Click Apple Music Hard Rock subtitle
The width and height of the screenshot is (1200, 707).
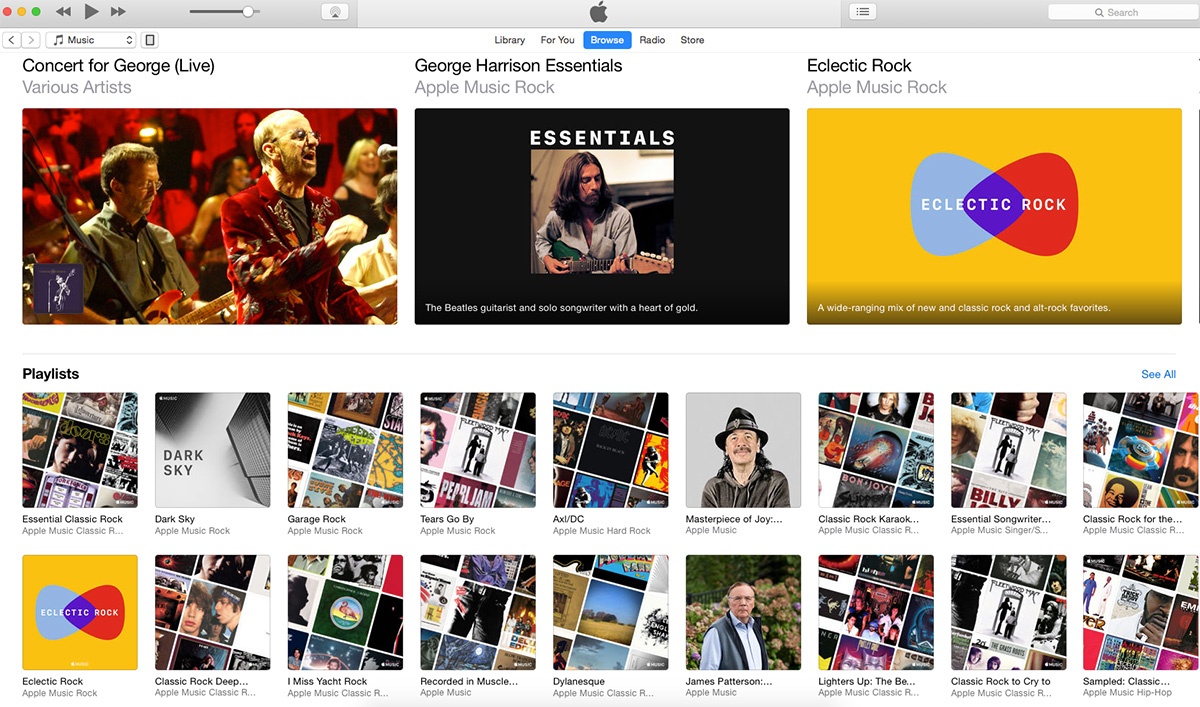pyautogui.click(x=602, y=531)
